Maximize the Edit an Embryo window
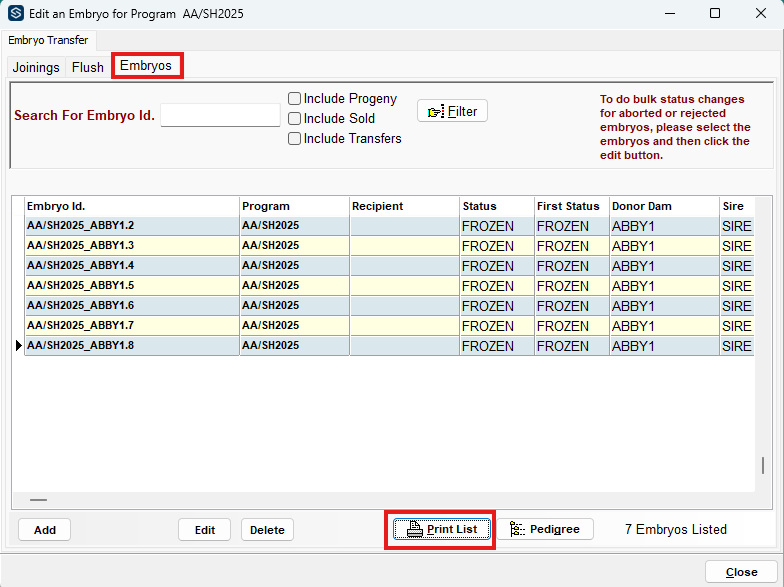784x587 pixels. click(x=715, y=13)
